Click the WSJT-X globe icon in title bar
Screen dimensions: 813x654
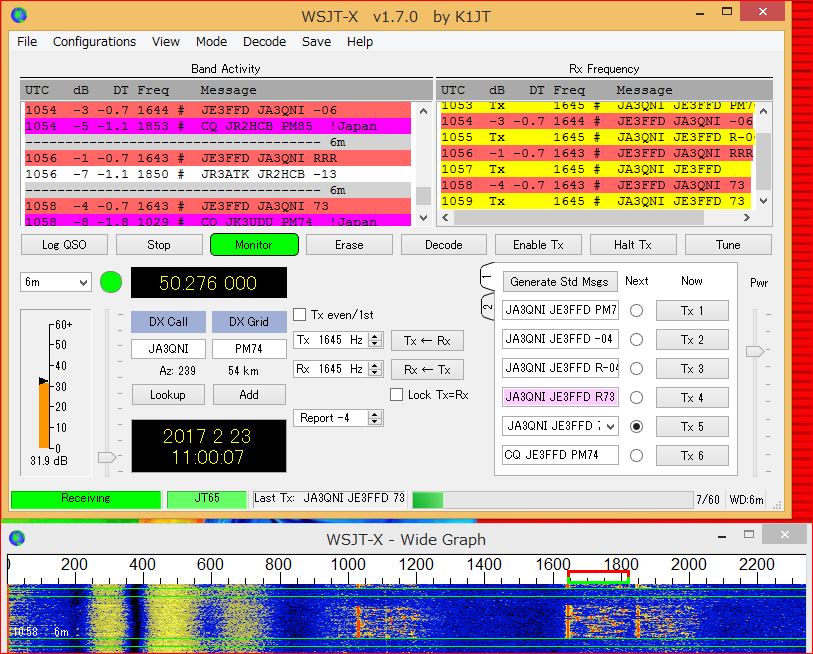click(x=18, y=14)
